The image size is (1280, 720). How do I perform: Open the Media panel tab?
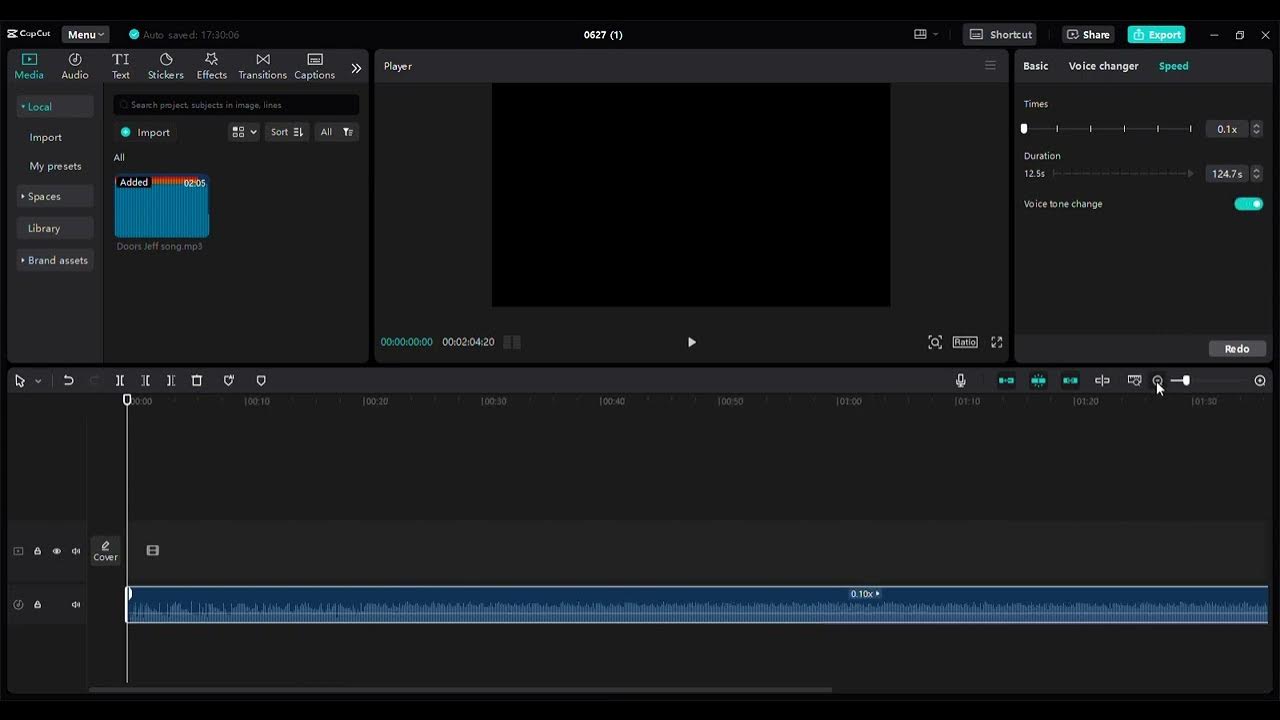(x=29, y=66)
